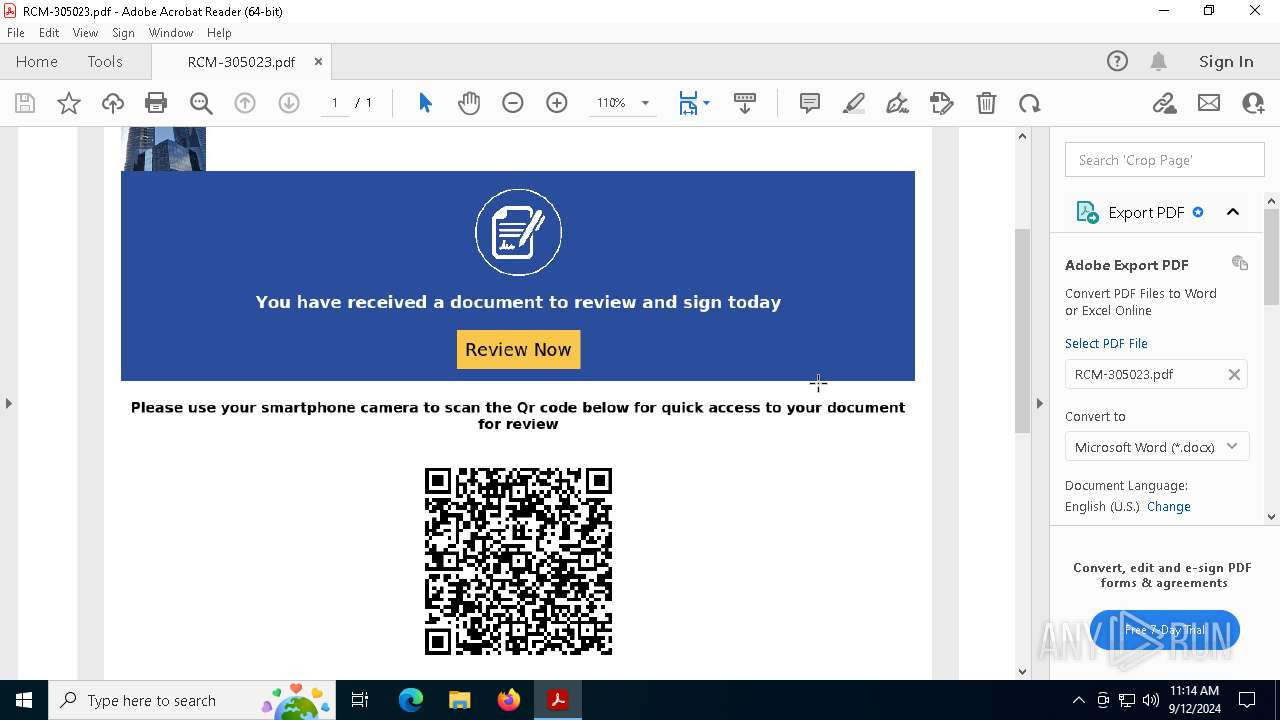Click the yellow Review Now button
Screen dimensions: 1280x720
coord(518,350)
